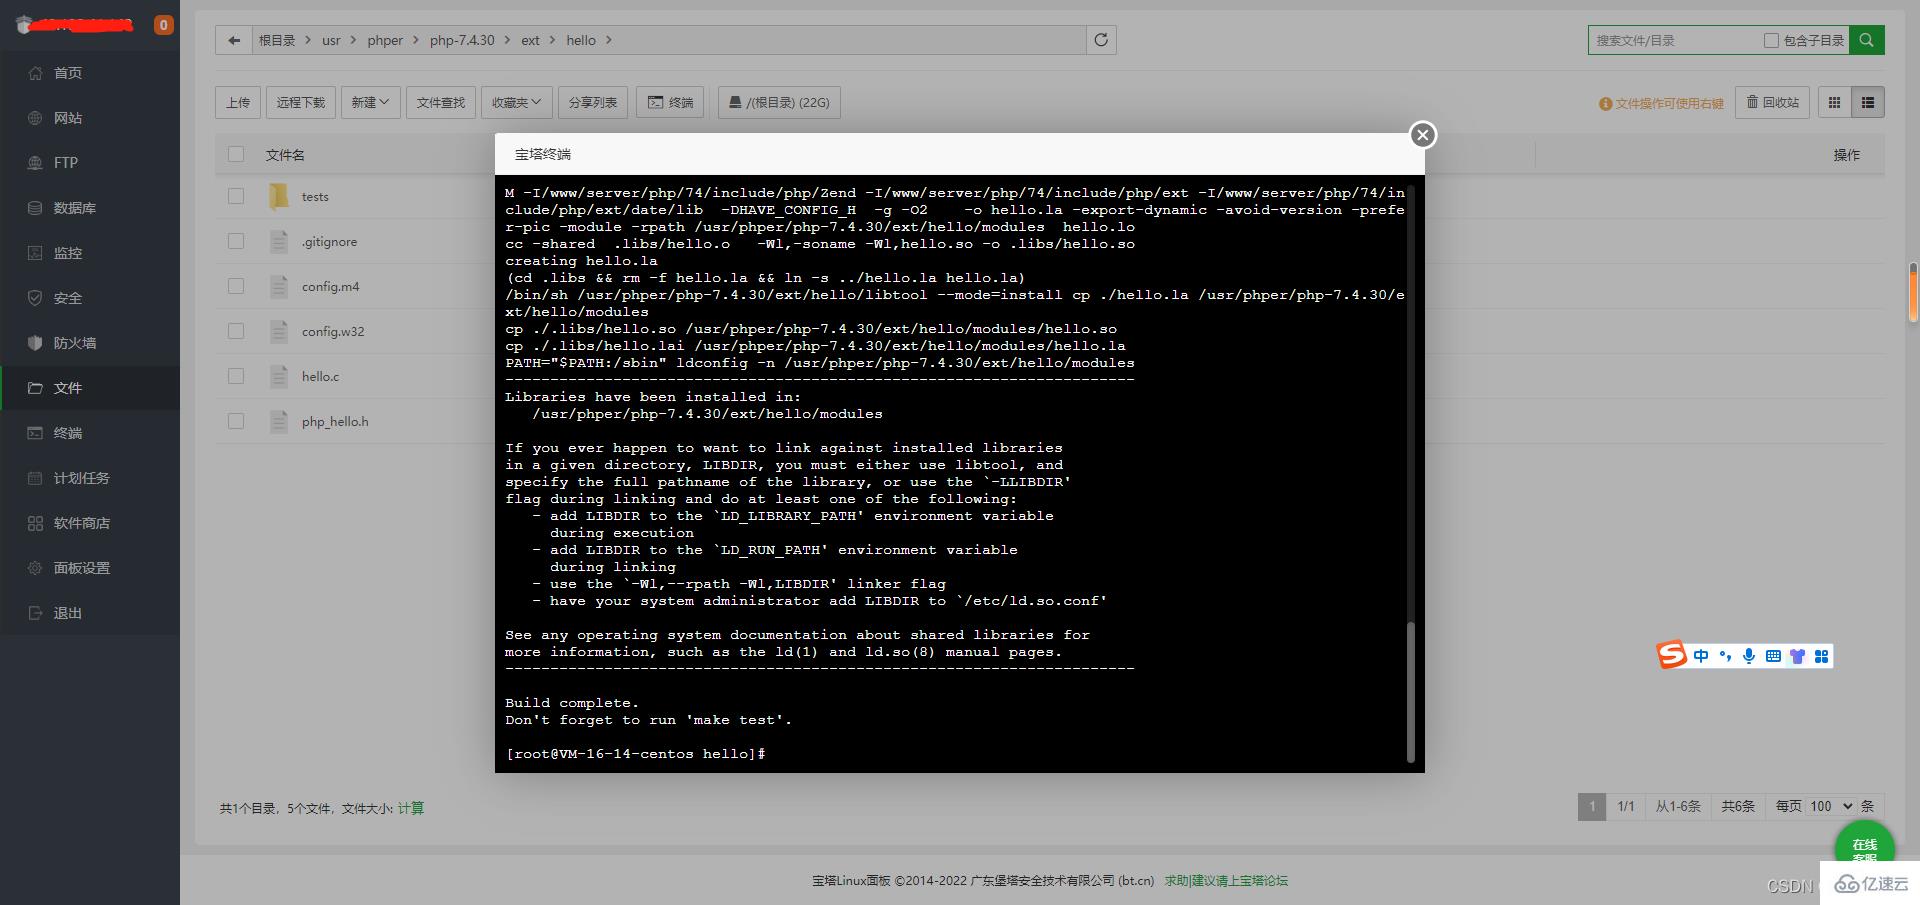Click the Sogou input method S icon

pyautogui.click(x=1672, y=655)
